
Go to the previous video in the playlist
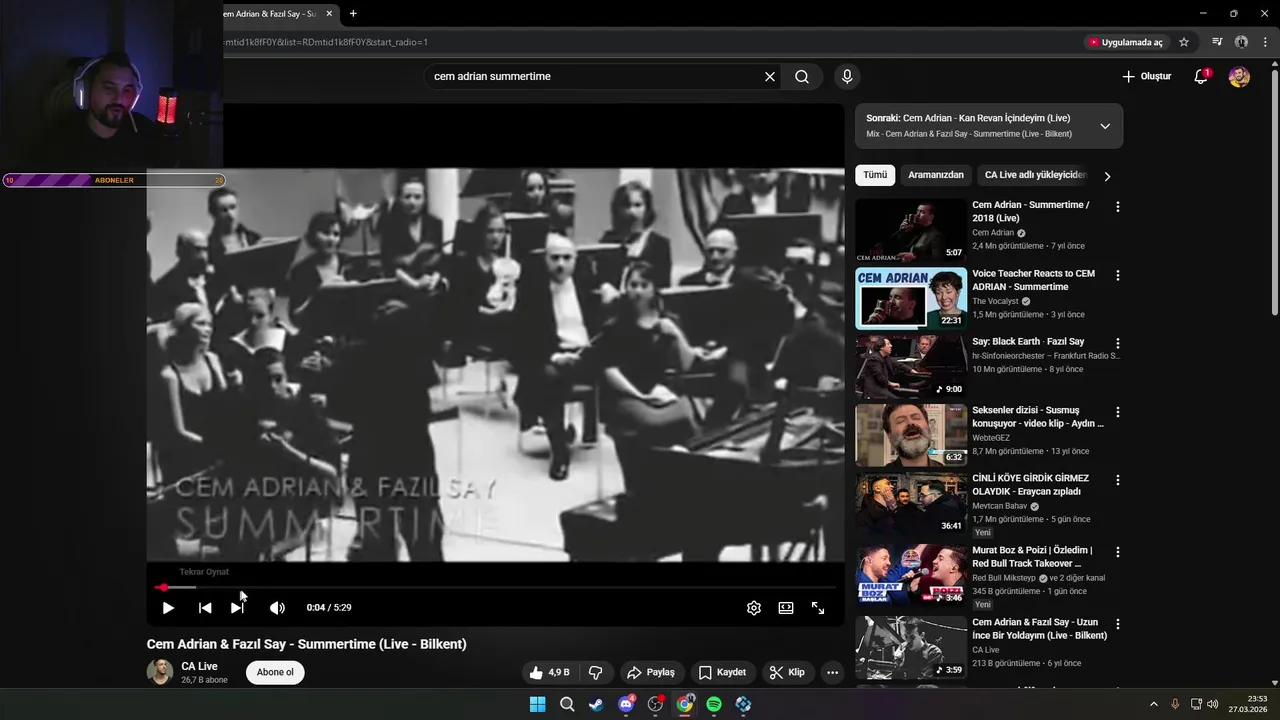(205, 608)
